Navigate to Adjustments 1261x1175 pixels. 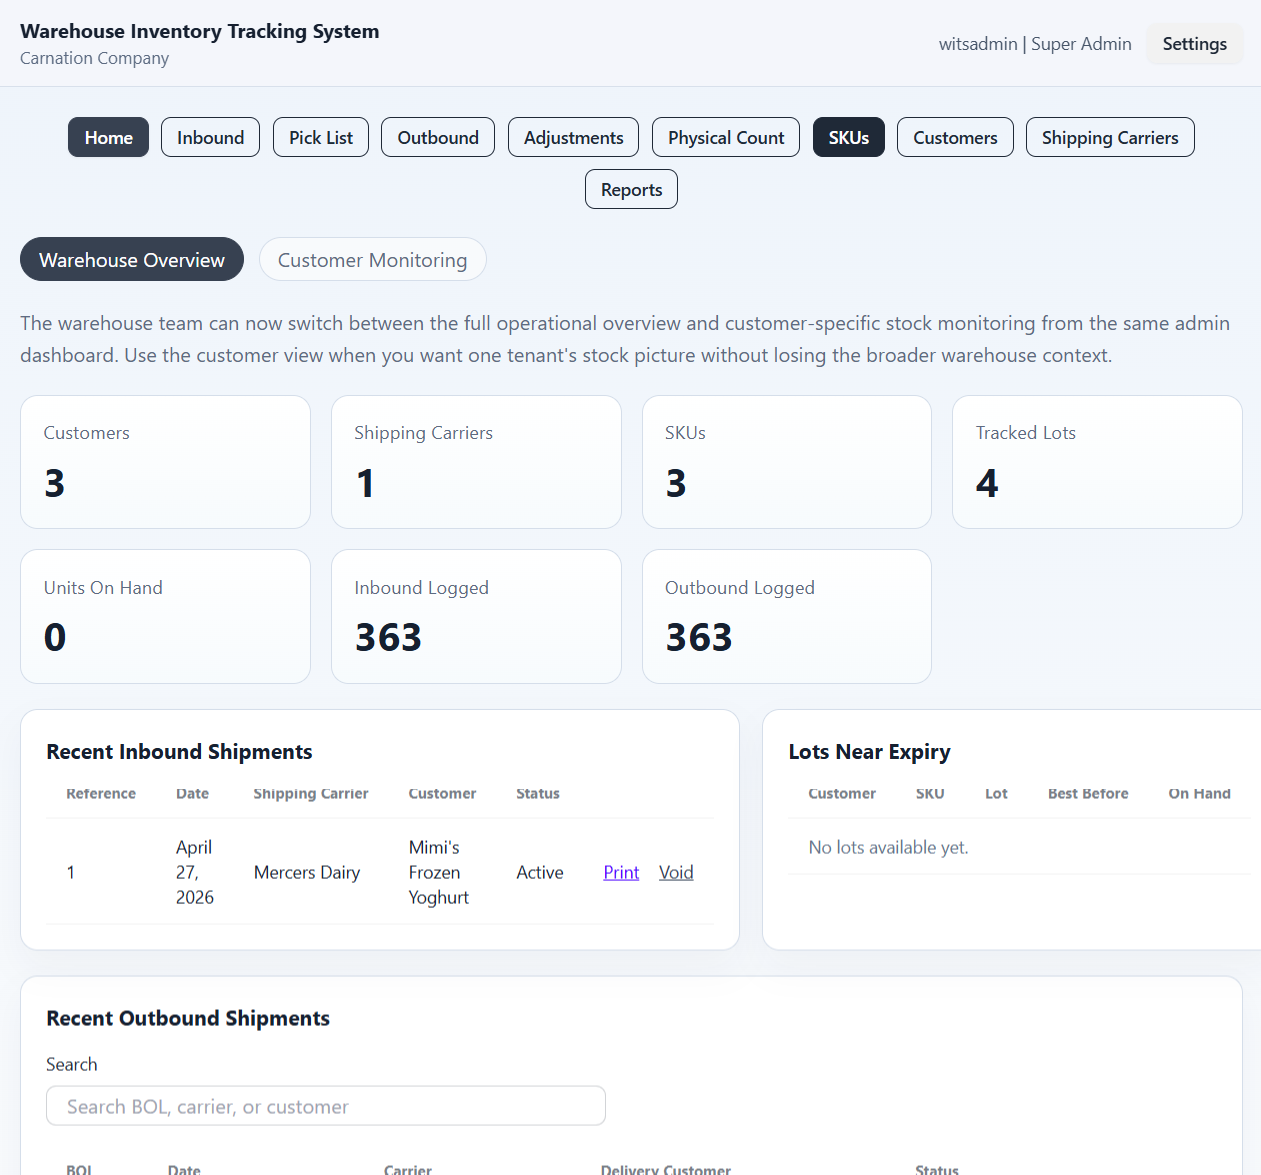coord(574,137)
